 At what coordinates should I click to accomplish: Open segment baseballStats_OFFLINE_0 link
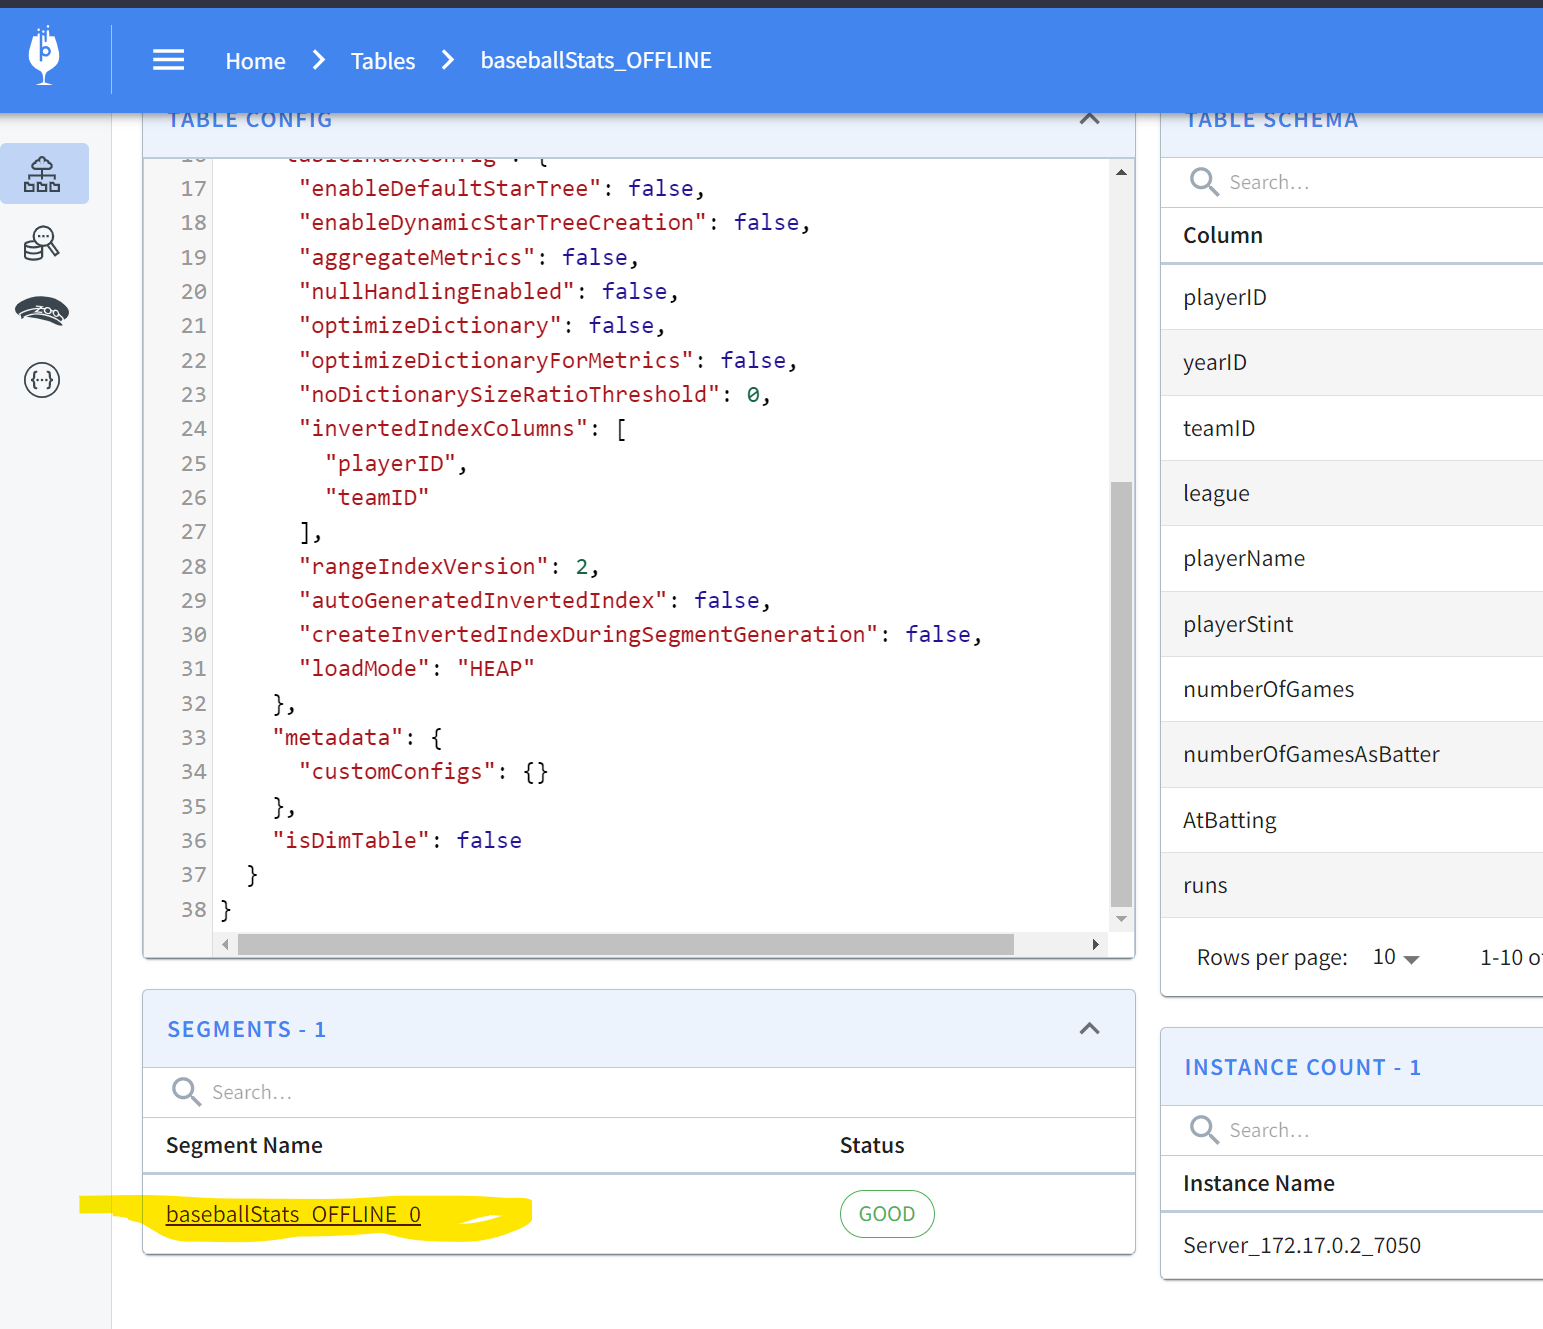[x=293, y=1214]
